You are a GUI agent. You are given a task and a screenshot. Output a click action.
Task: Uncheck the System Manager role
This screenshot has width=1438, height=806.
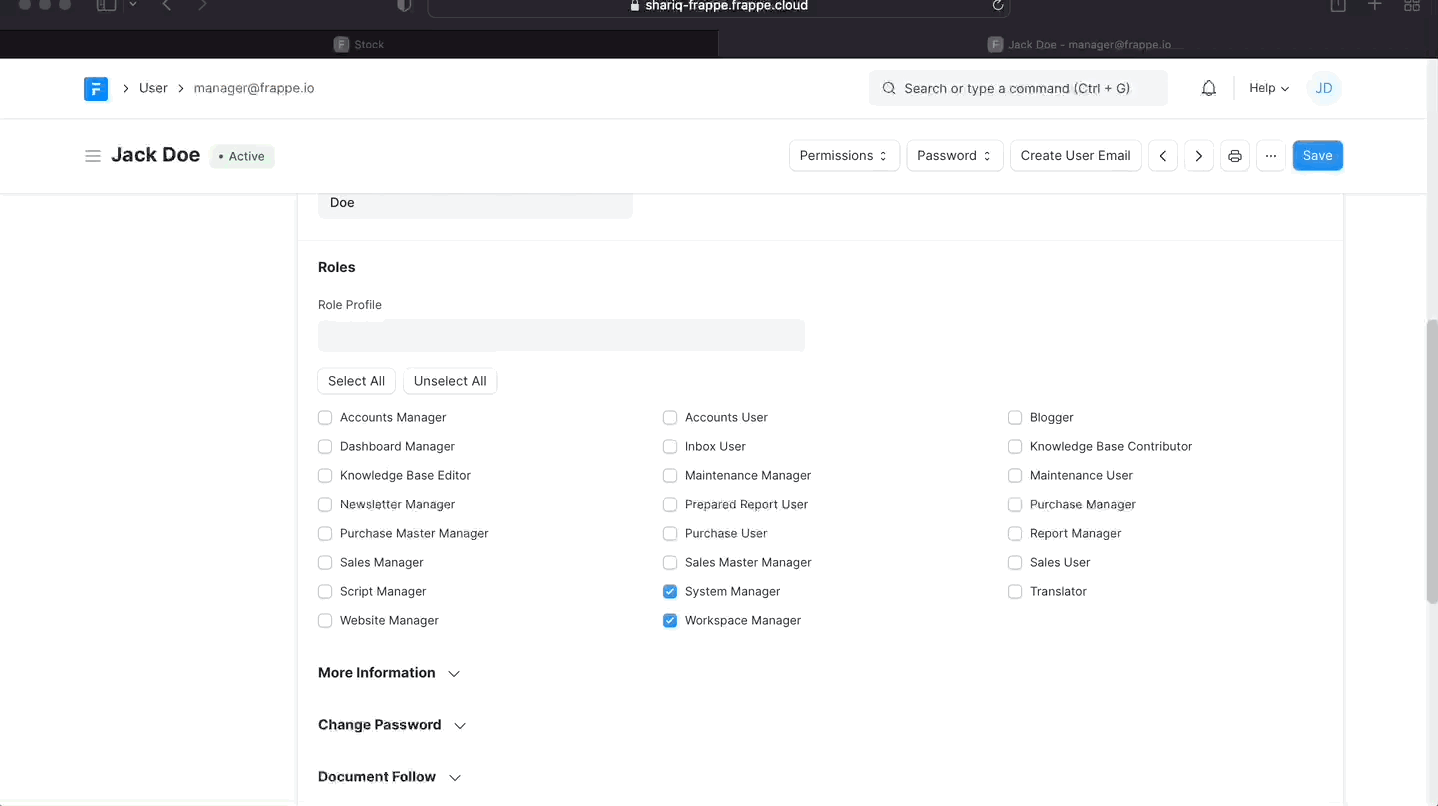670,592
